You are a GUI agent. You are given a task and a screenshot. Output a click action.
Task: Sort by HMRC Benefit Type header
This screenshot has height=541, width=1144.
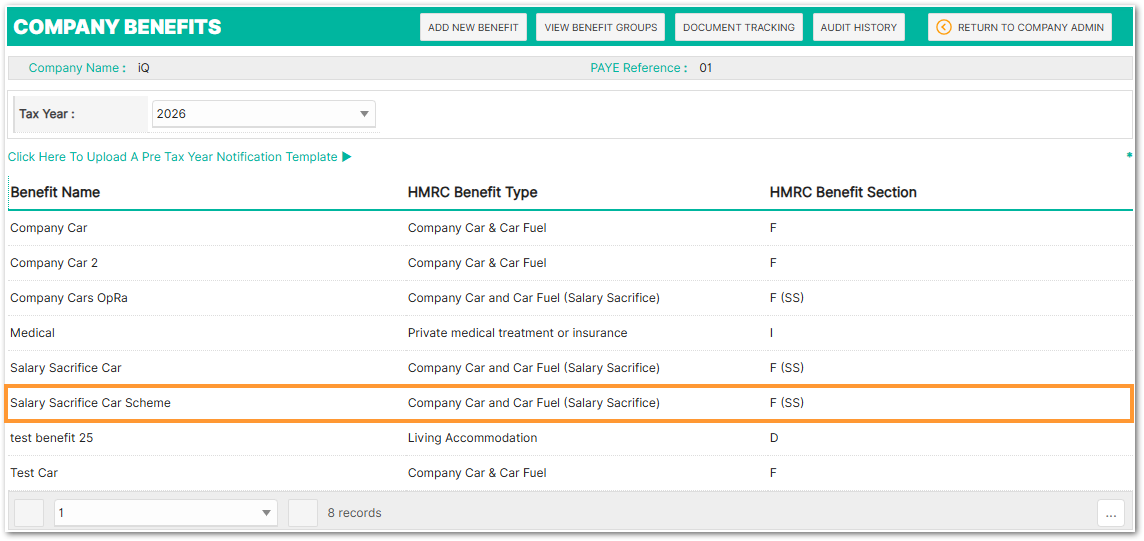pos(473,192)
